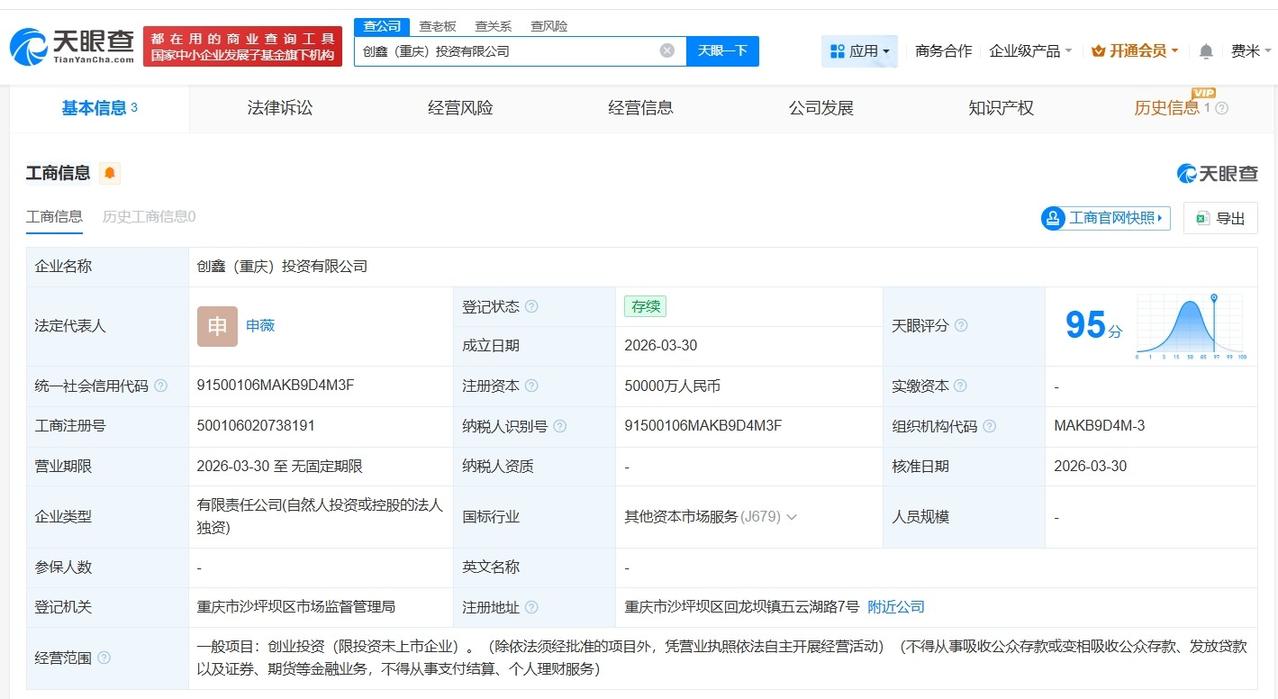Clear the search box using the X icon
The width and height of the screenshot is (1278, 699).
(x=667, y=50)
